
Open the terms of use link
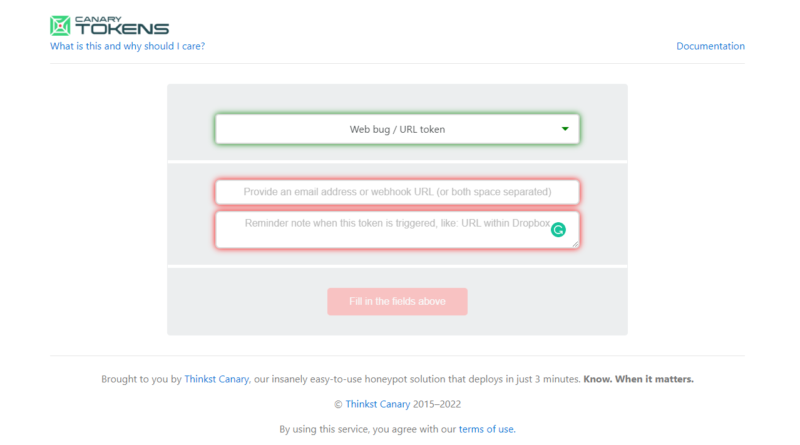tap(486, 429)
